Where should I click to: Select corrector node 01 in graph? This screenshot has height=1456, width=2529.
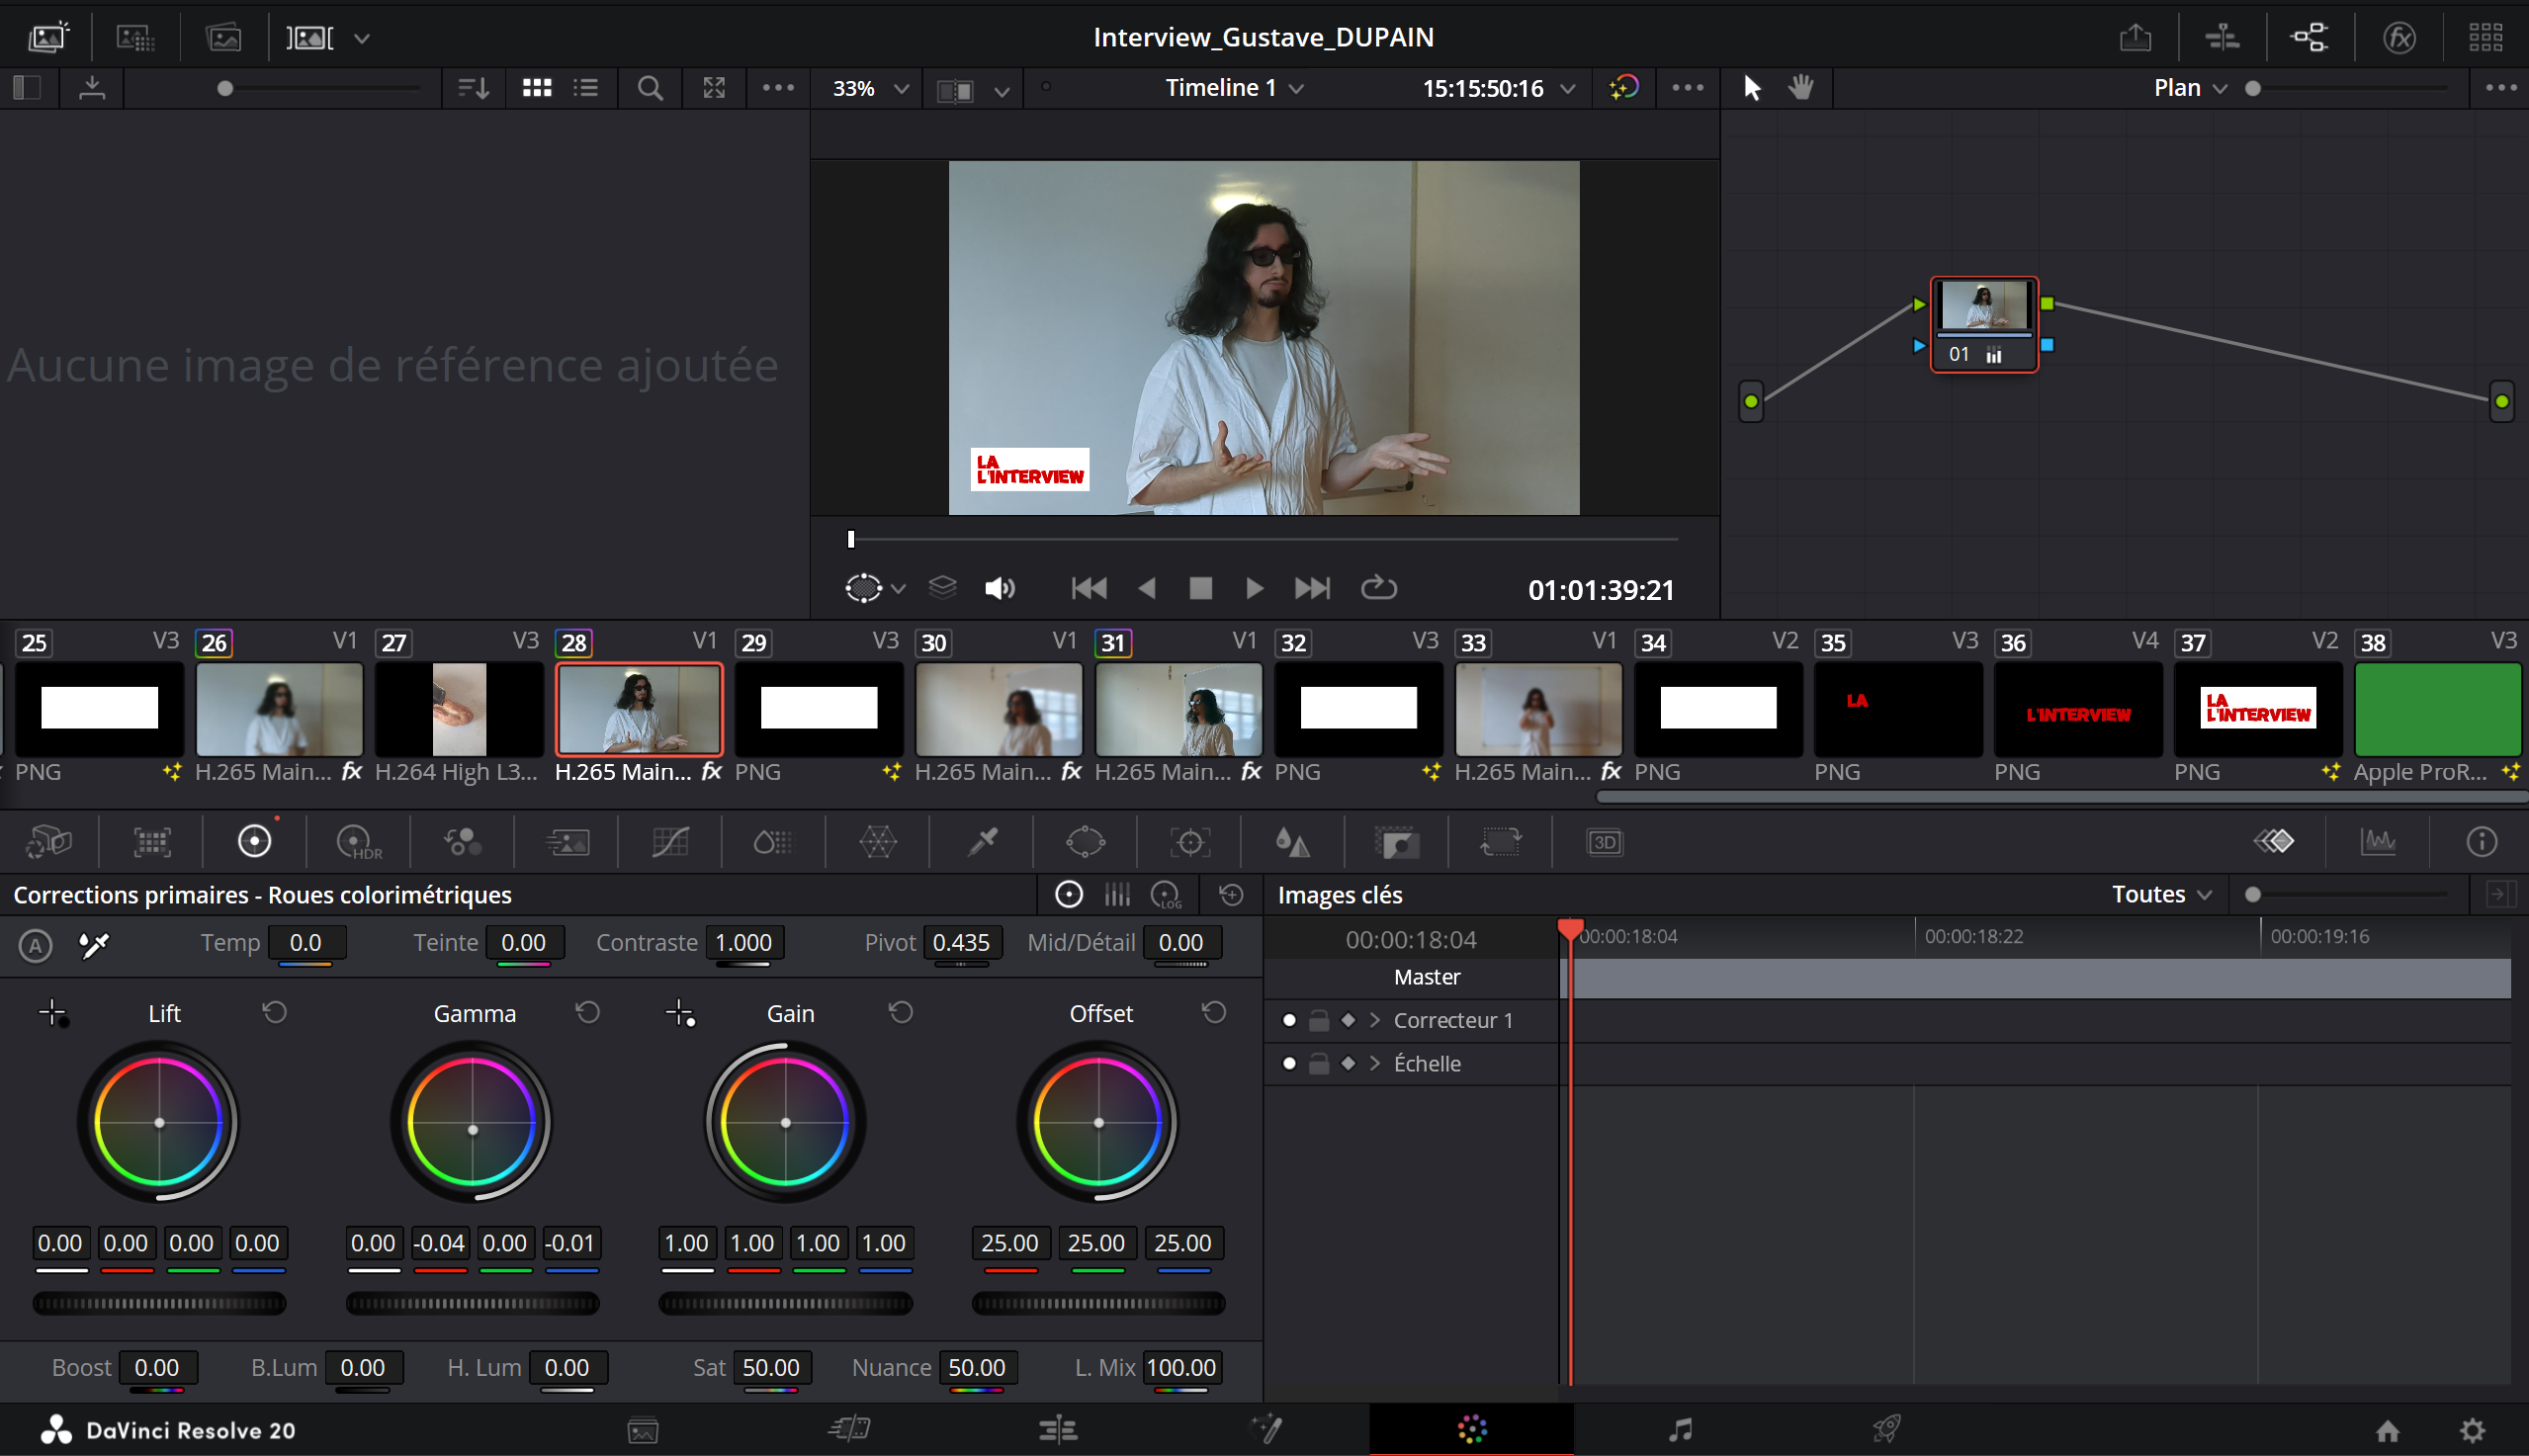(x=1983, y=323)
